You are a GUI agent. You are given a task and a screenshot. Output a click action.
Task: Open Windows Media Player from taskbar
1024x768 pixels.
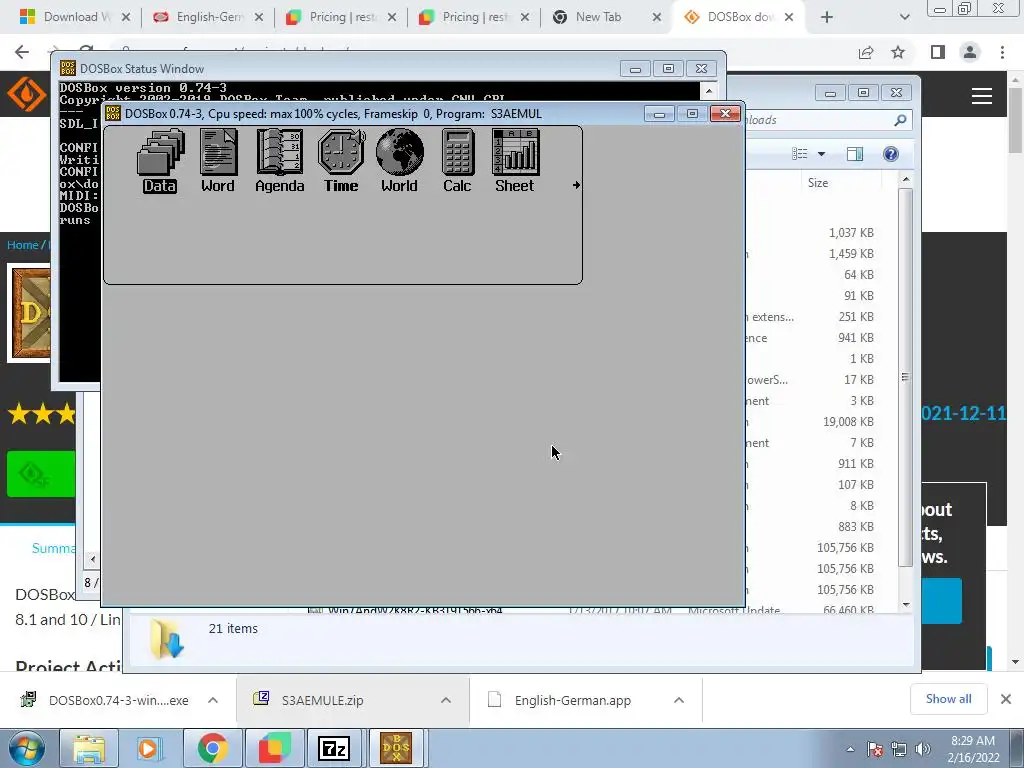point(150,749)
